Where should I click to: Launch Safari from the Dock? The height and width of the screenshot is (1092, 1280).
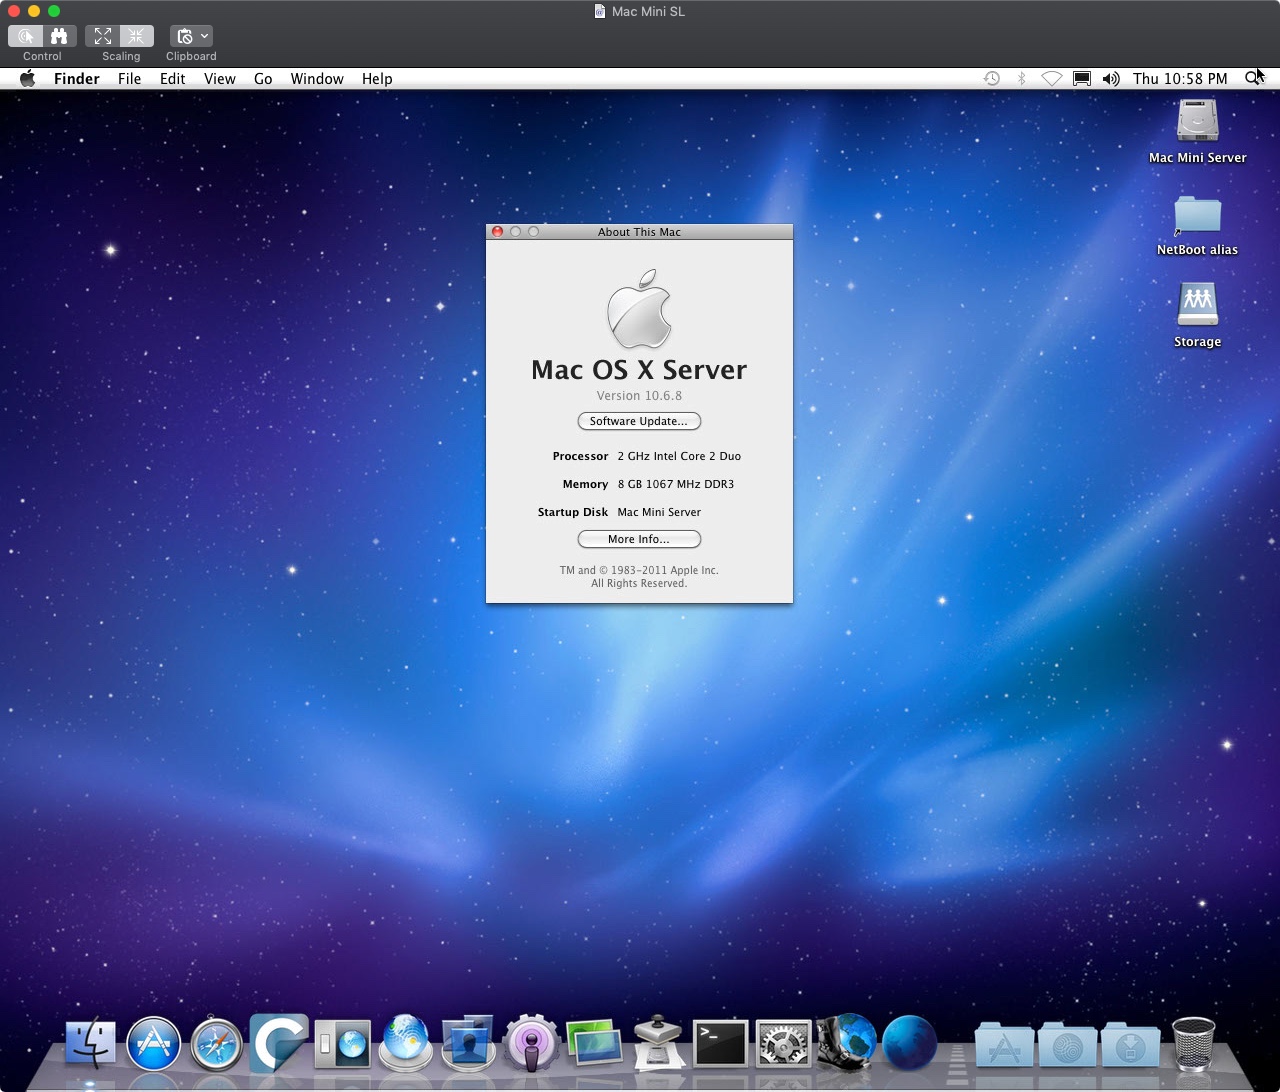(x=217, y=1044)
